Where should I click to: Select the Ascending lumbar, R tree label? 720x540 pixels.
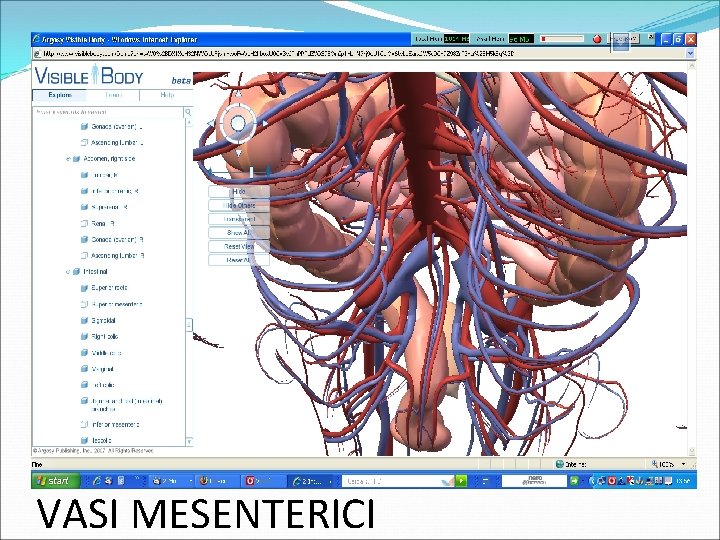point(118,256)
